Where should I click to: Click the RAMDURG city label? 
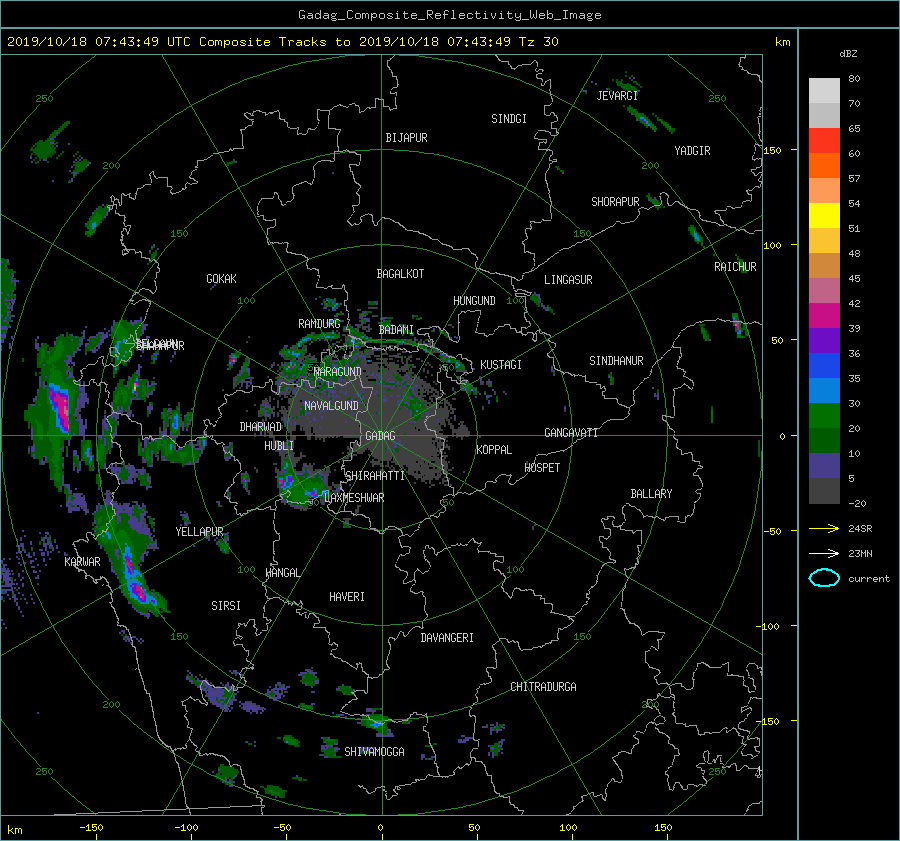319,324
